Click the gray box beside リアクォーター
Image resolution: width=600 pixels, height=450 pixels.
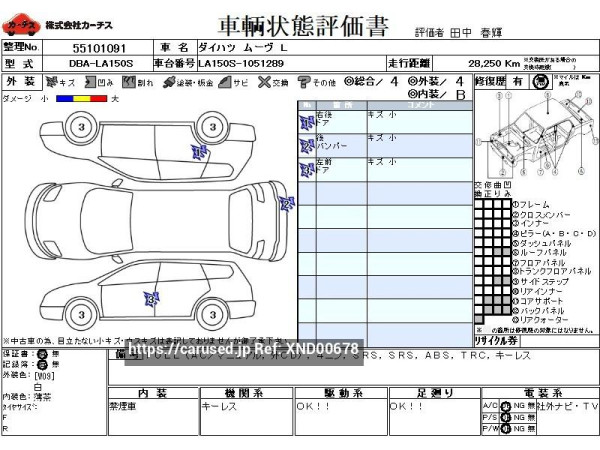coord(479,319)
